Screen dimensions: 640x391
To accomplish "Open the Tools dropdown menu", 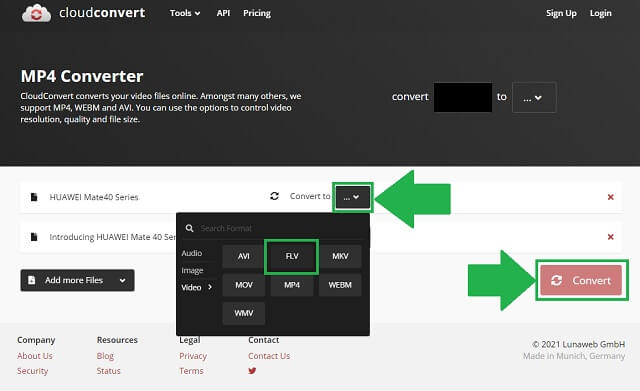I will pos(185,13).
